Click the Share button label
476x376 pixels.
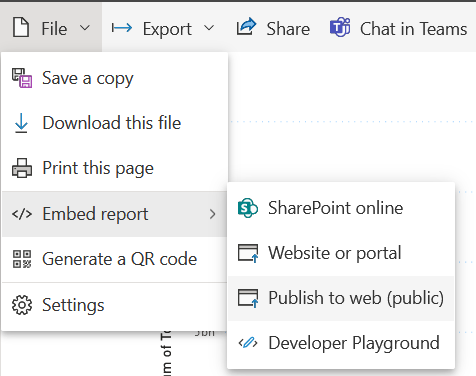tap(288, 29)
